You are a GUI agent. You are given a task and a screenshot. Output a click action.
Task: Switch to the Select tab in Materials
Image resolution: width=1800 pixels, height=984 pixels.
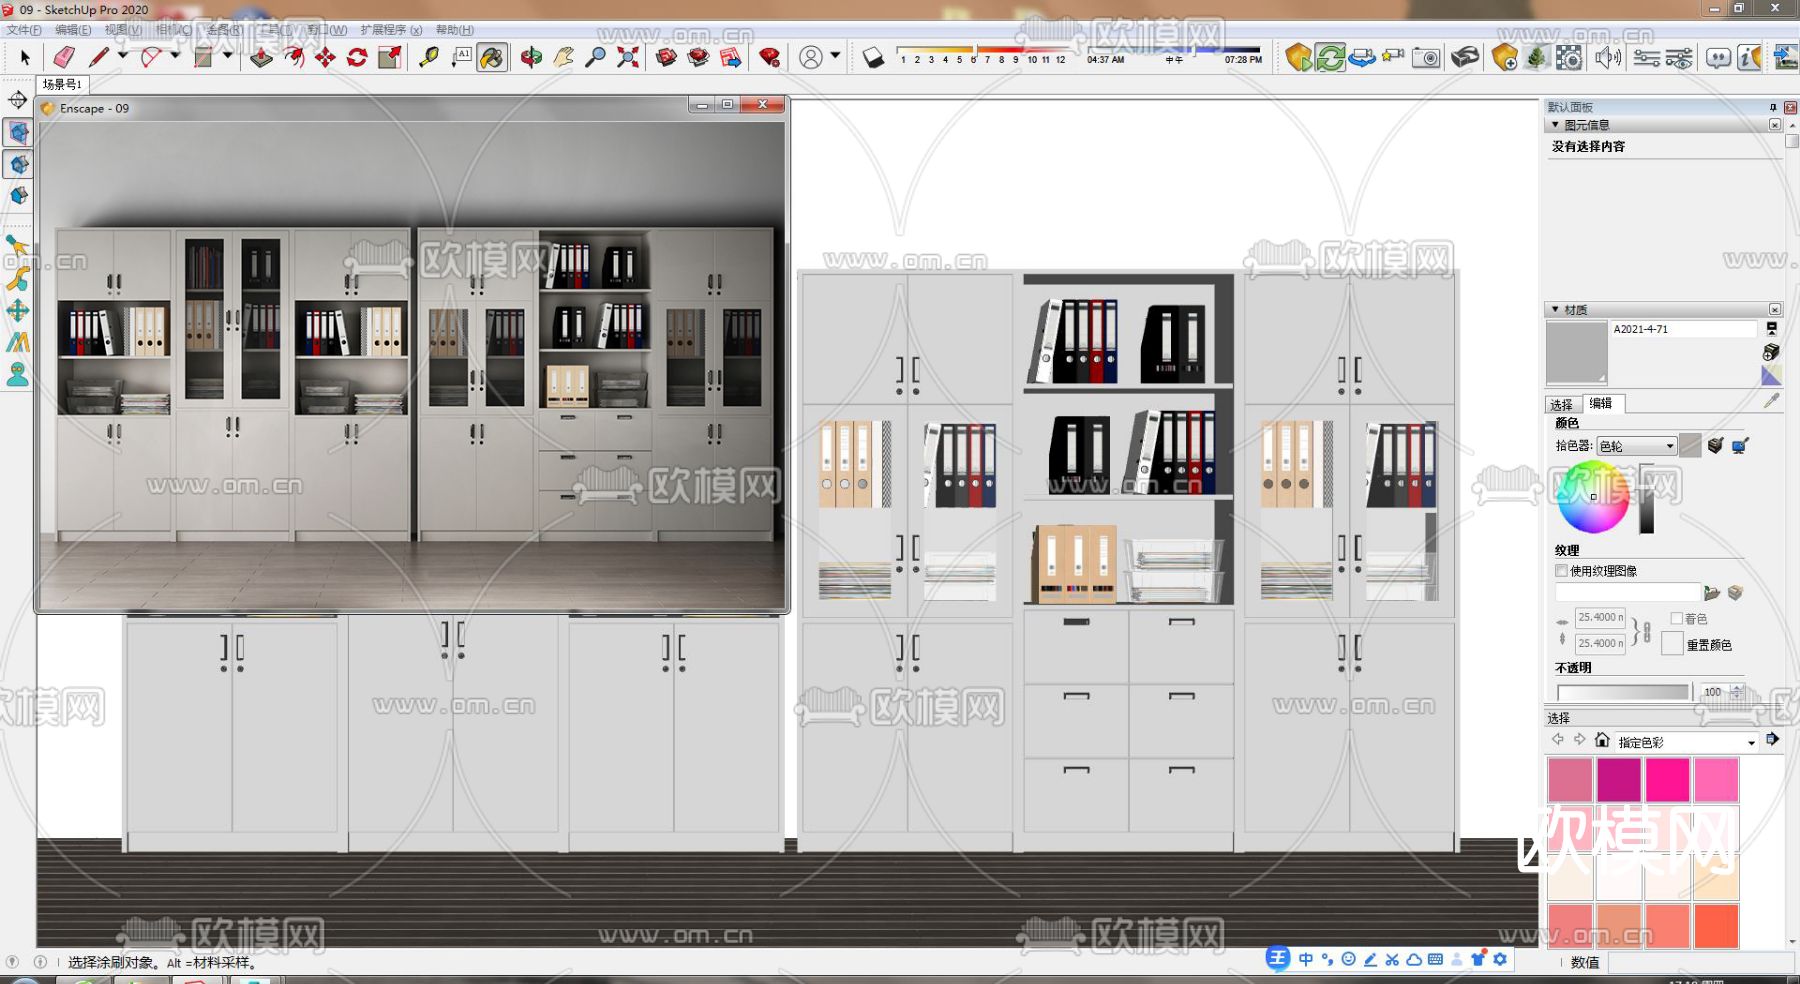coord(1562,404)
